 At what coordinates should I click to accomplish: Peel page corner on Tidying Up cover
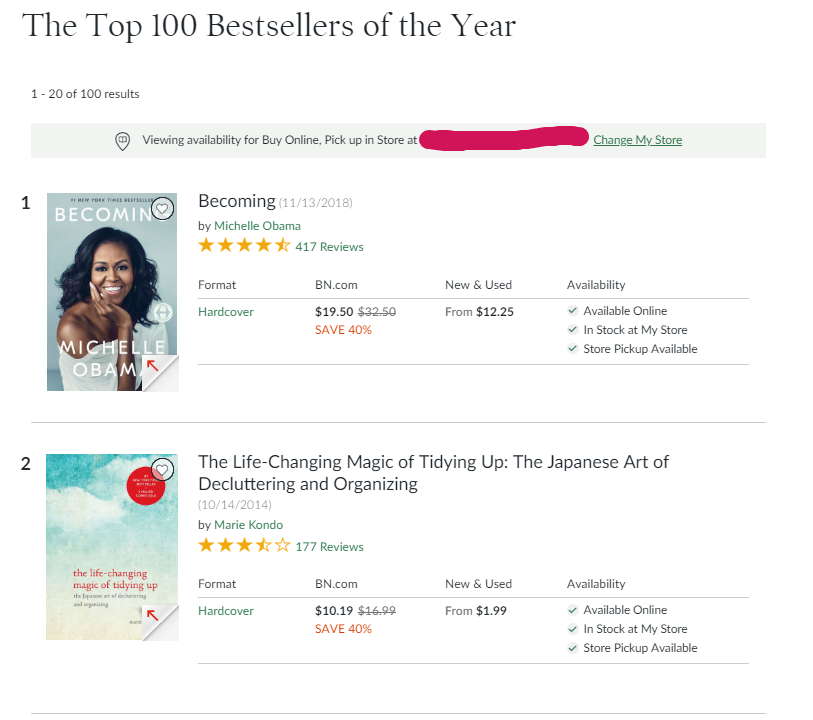(x=160, y=623)
